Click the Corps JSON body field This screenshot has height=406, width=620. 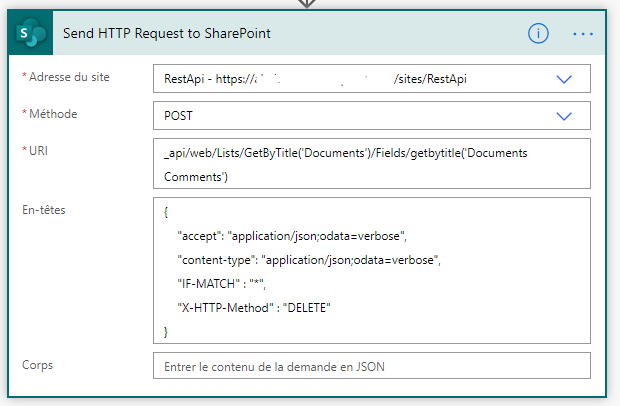click(372, 366)
